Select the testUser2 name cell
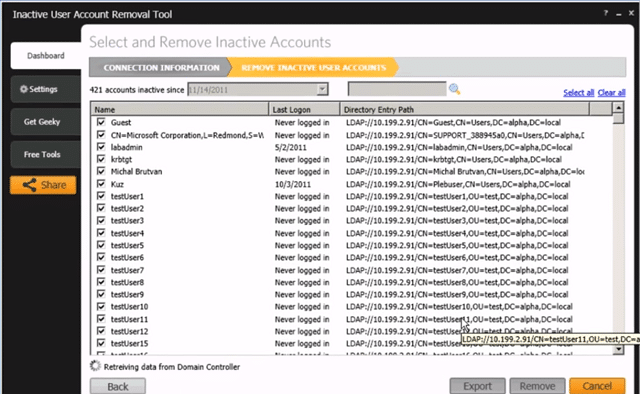640x394 pixels. point(127,208)
